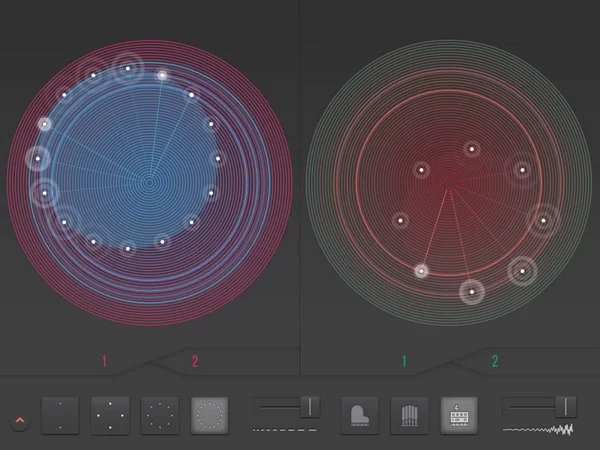Click the right slider handle above waveform
The width and height of the screenshot is (600, 450).
coord(566,405)
